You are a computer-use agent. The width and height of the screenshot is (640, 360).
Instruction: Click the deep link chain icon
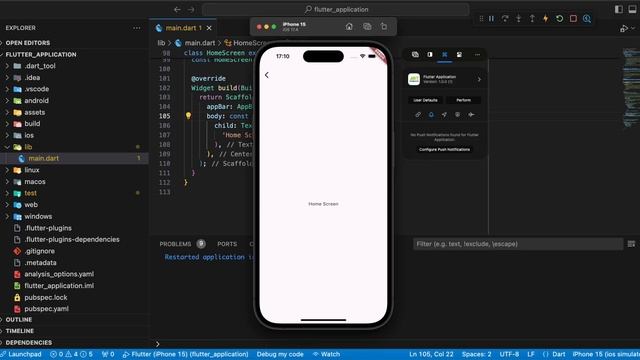pyautogui.click(x=418, y=115)
